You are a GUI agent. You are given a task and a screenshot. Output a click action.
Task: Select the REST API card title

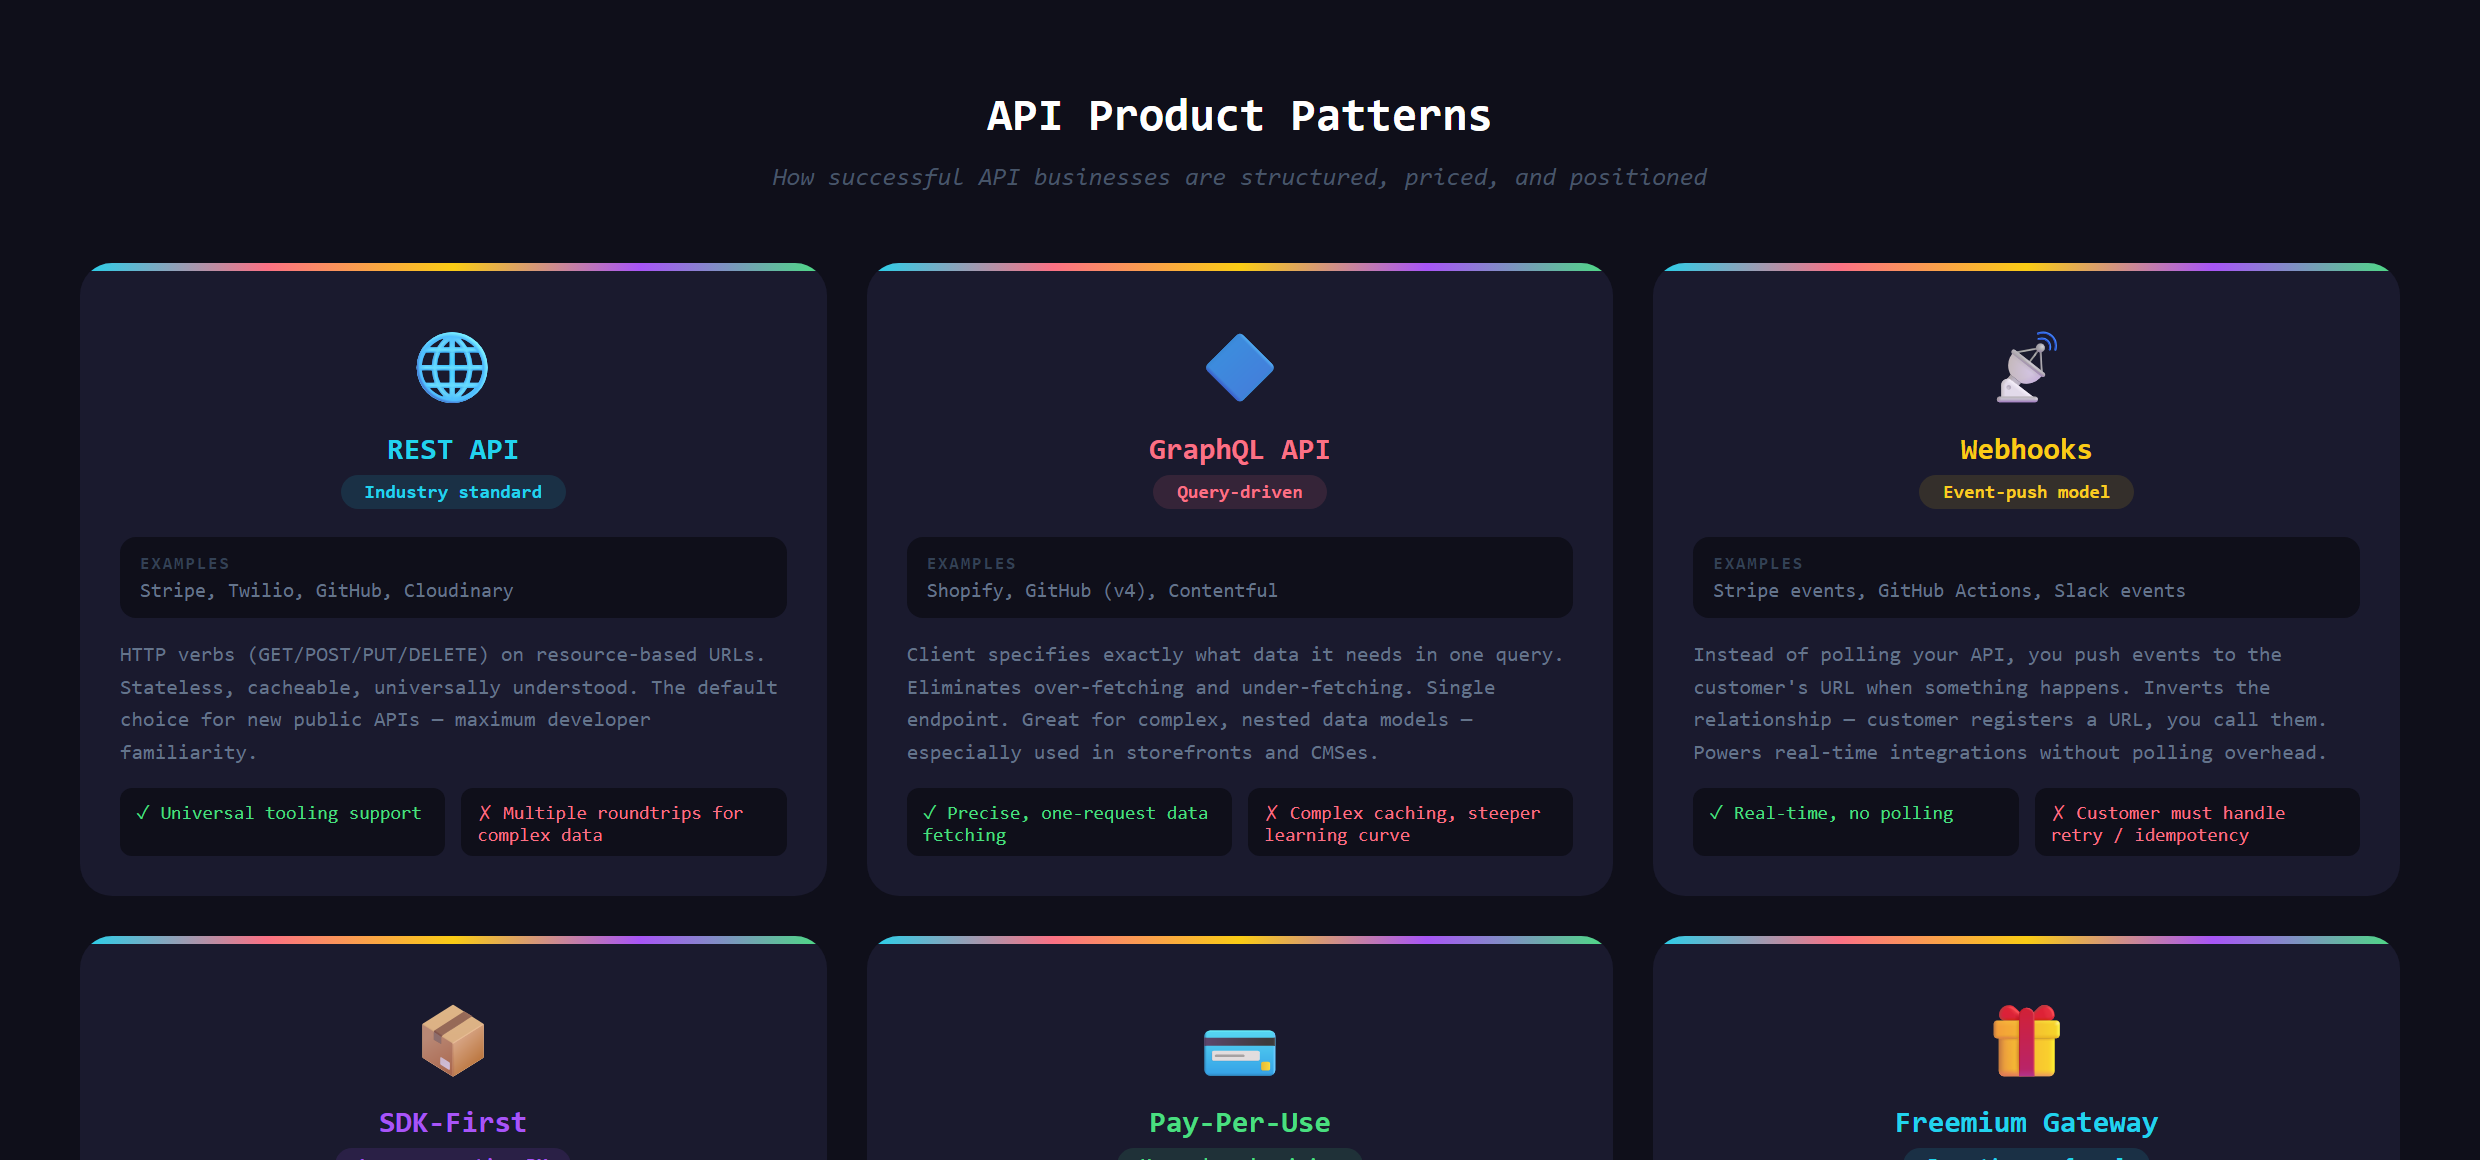(x=453, y=450)
